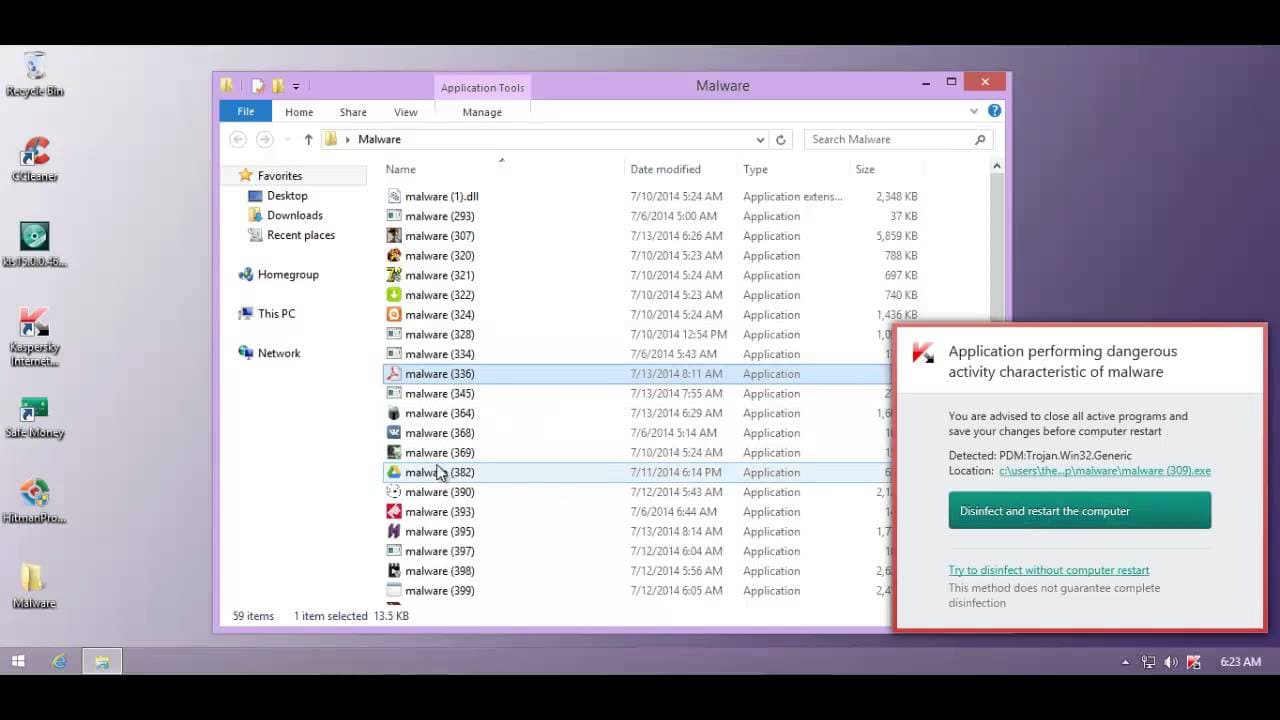Open the Safe Money desktop shortcut
This screenshot has height=720, width=1280.
pos(35,418)
